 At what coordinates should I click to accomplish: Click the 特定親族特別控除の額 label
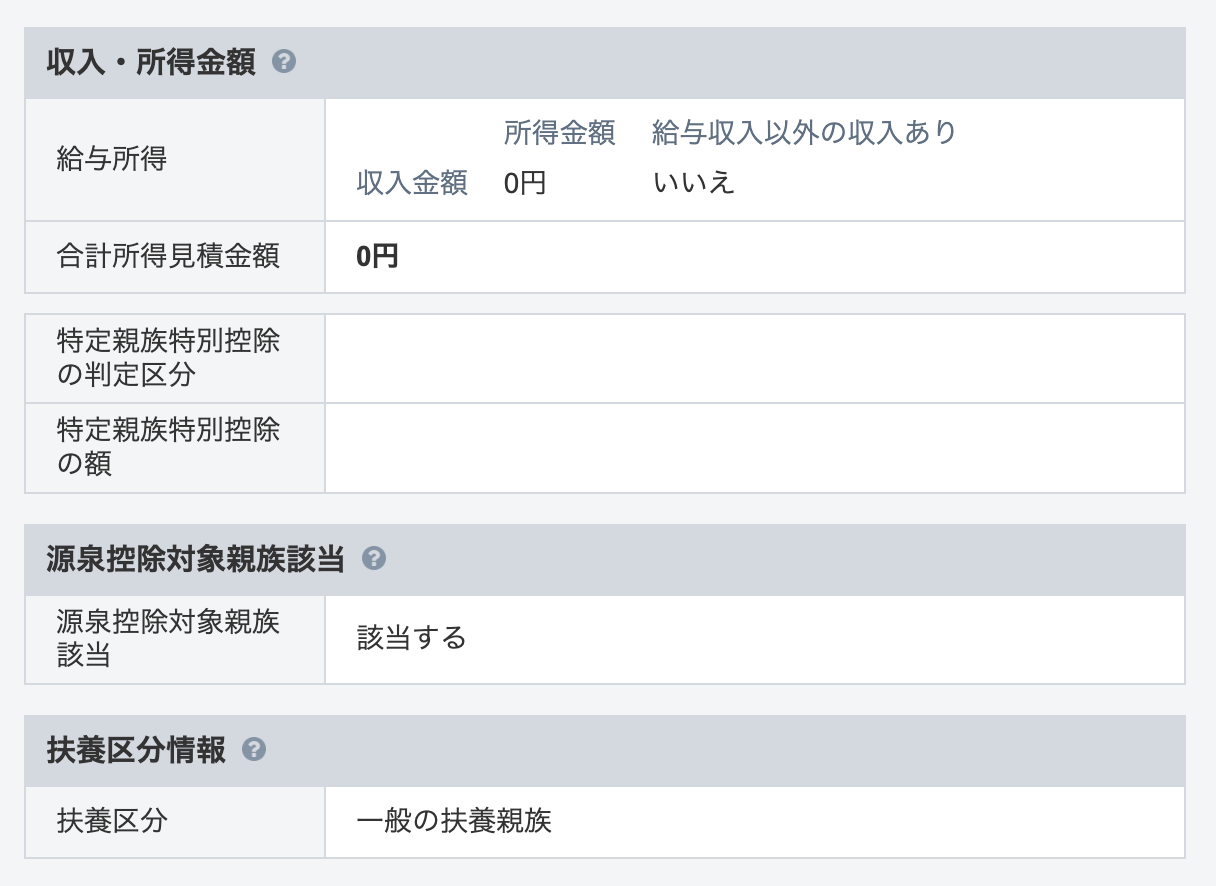pos(168,447)
